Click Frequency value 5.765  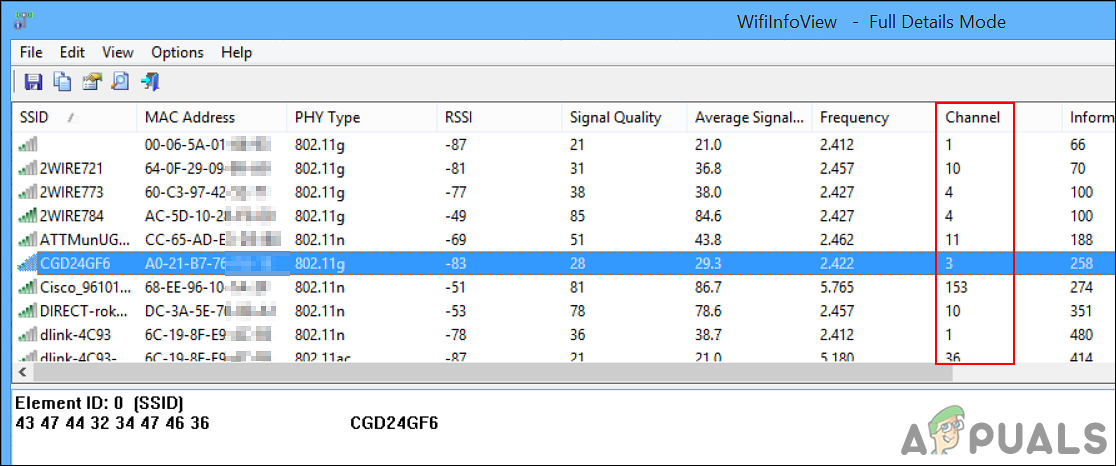pyautogui.click(x=836, y=287)
